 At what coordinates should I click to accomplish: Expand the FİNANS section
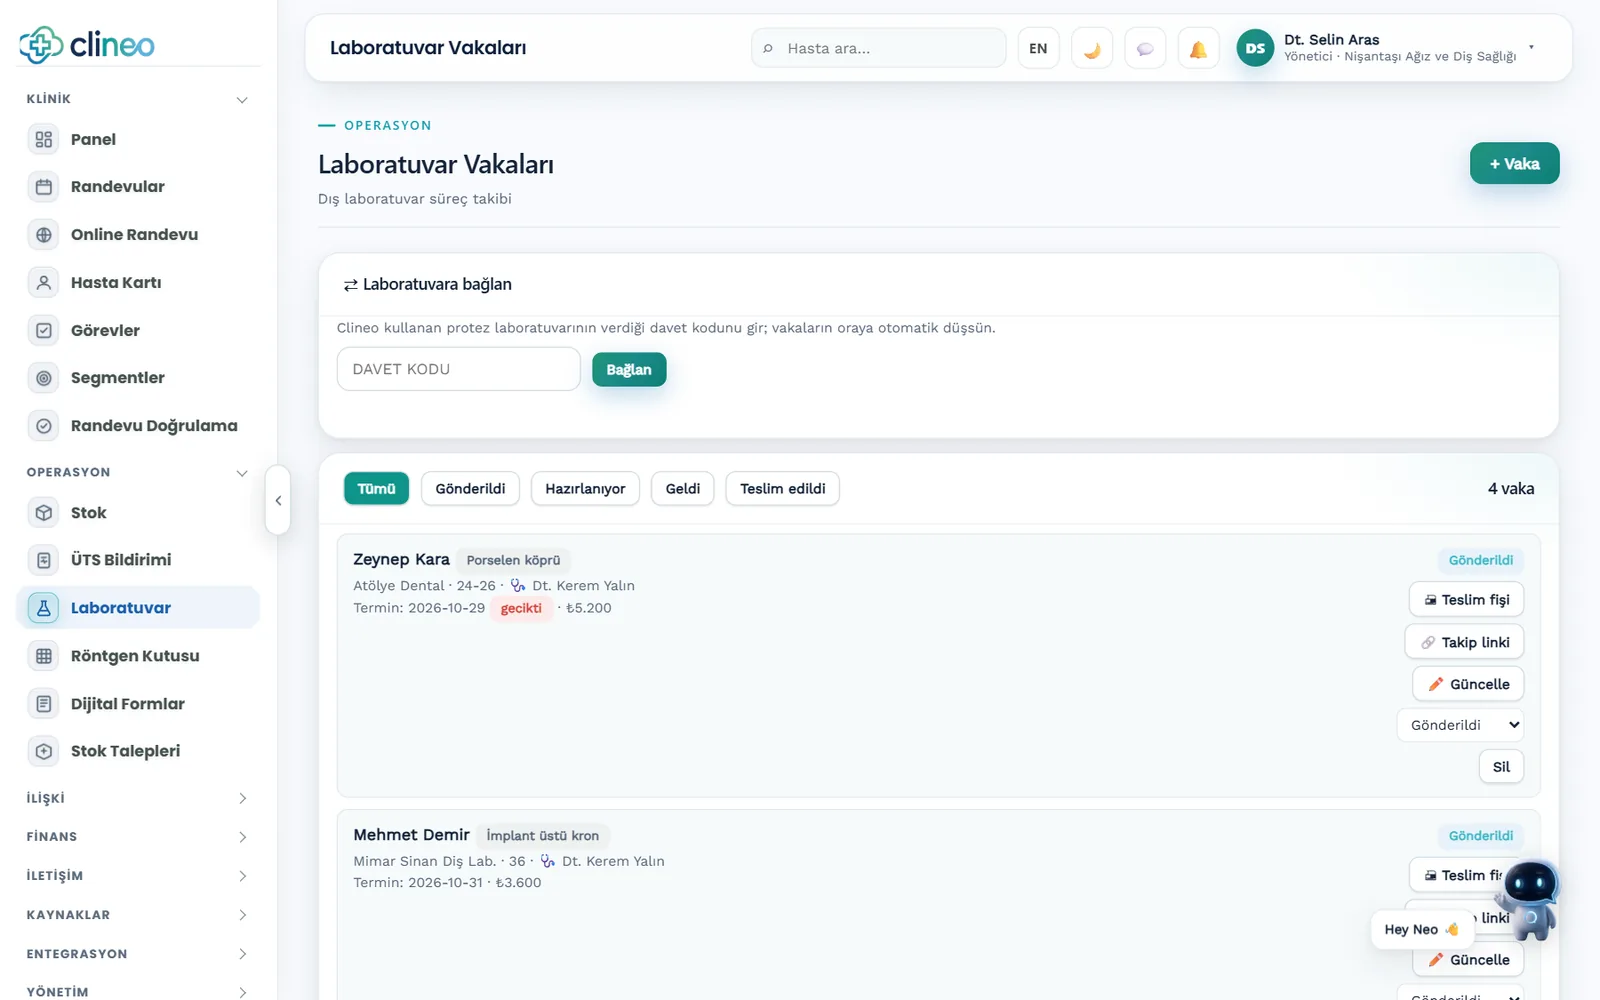[x=138, y=837]
